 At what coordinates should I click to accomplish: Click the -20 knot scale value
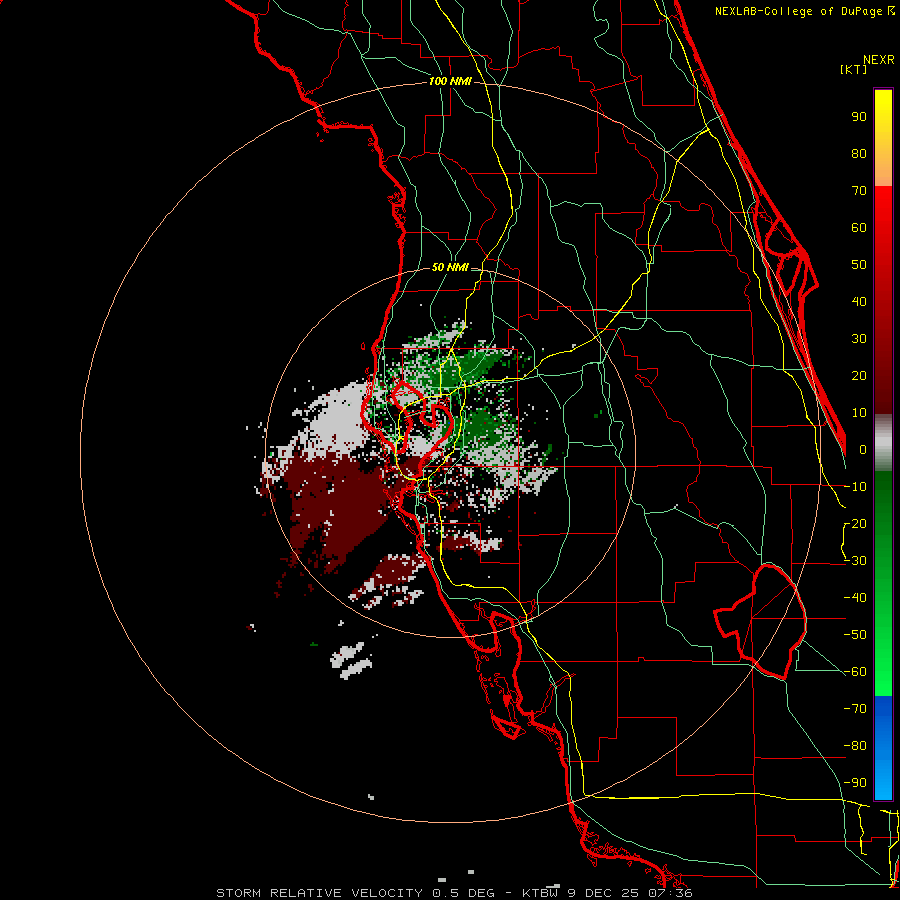855,524
